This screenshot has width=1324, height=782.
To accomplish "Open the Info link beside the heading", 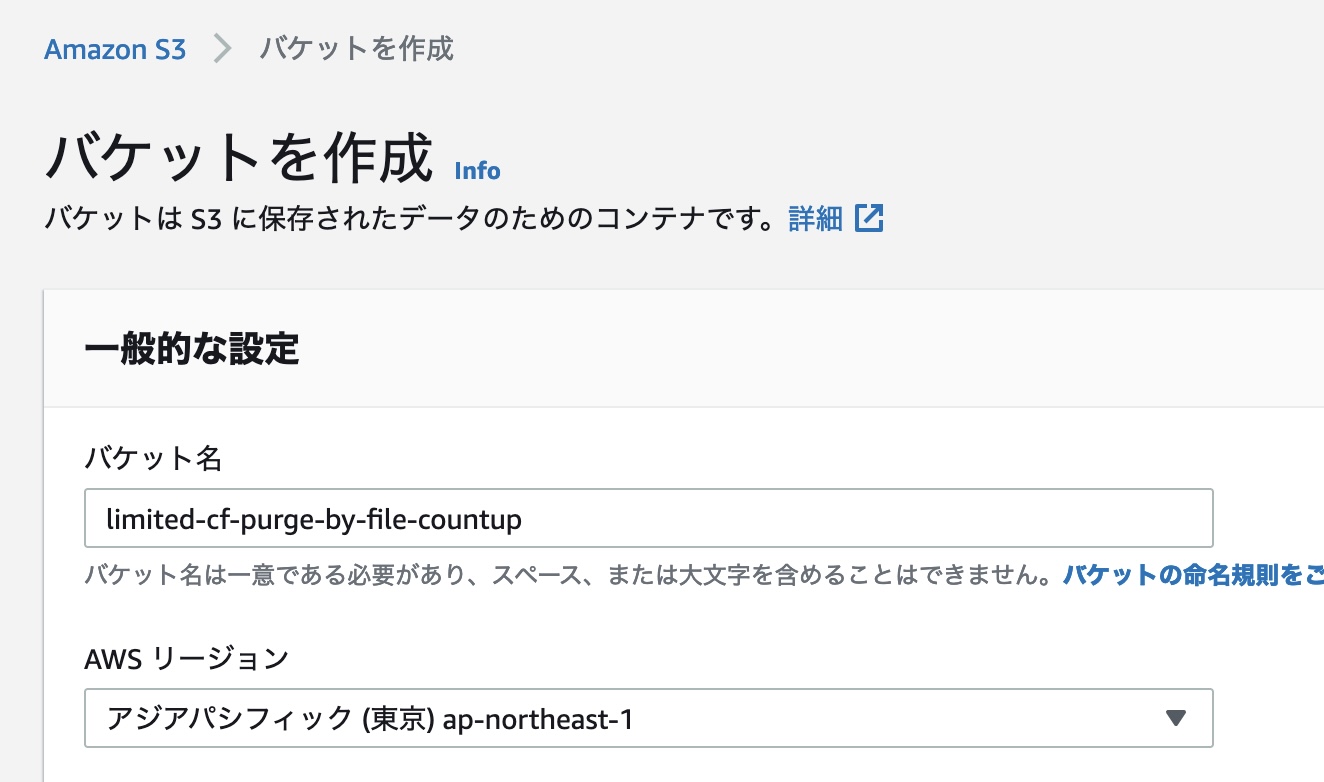I will [x=477, y=171].
